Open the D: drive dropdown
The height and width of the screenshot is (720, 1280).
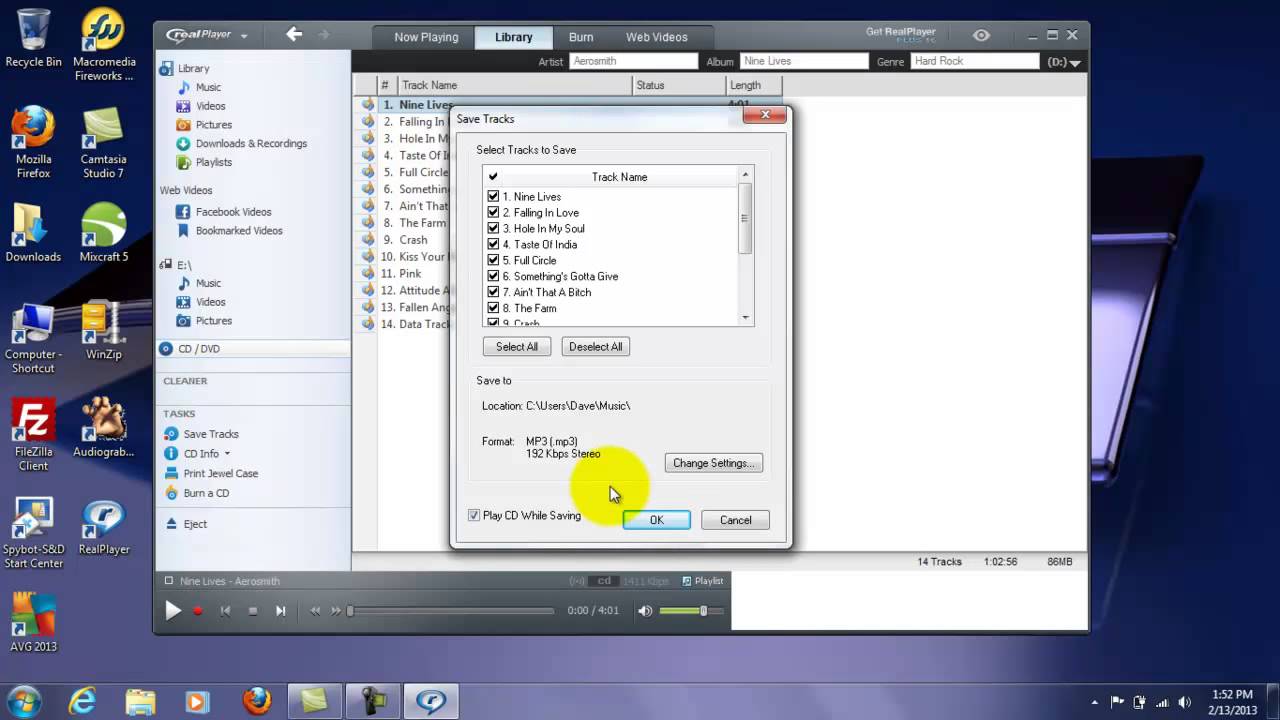[1064, 62]
